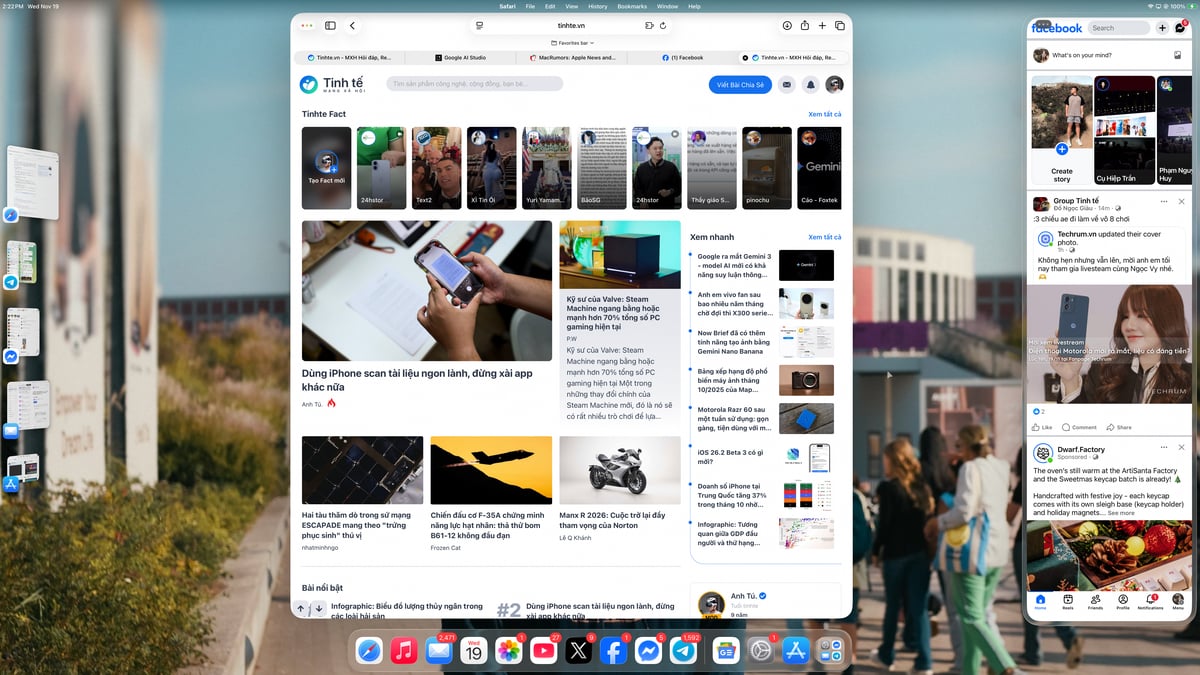Viewport: 1200px width, 675px height.
Task: Like the Techrum.vn Facebook post
Action: click(1042, 427)
